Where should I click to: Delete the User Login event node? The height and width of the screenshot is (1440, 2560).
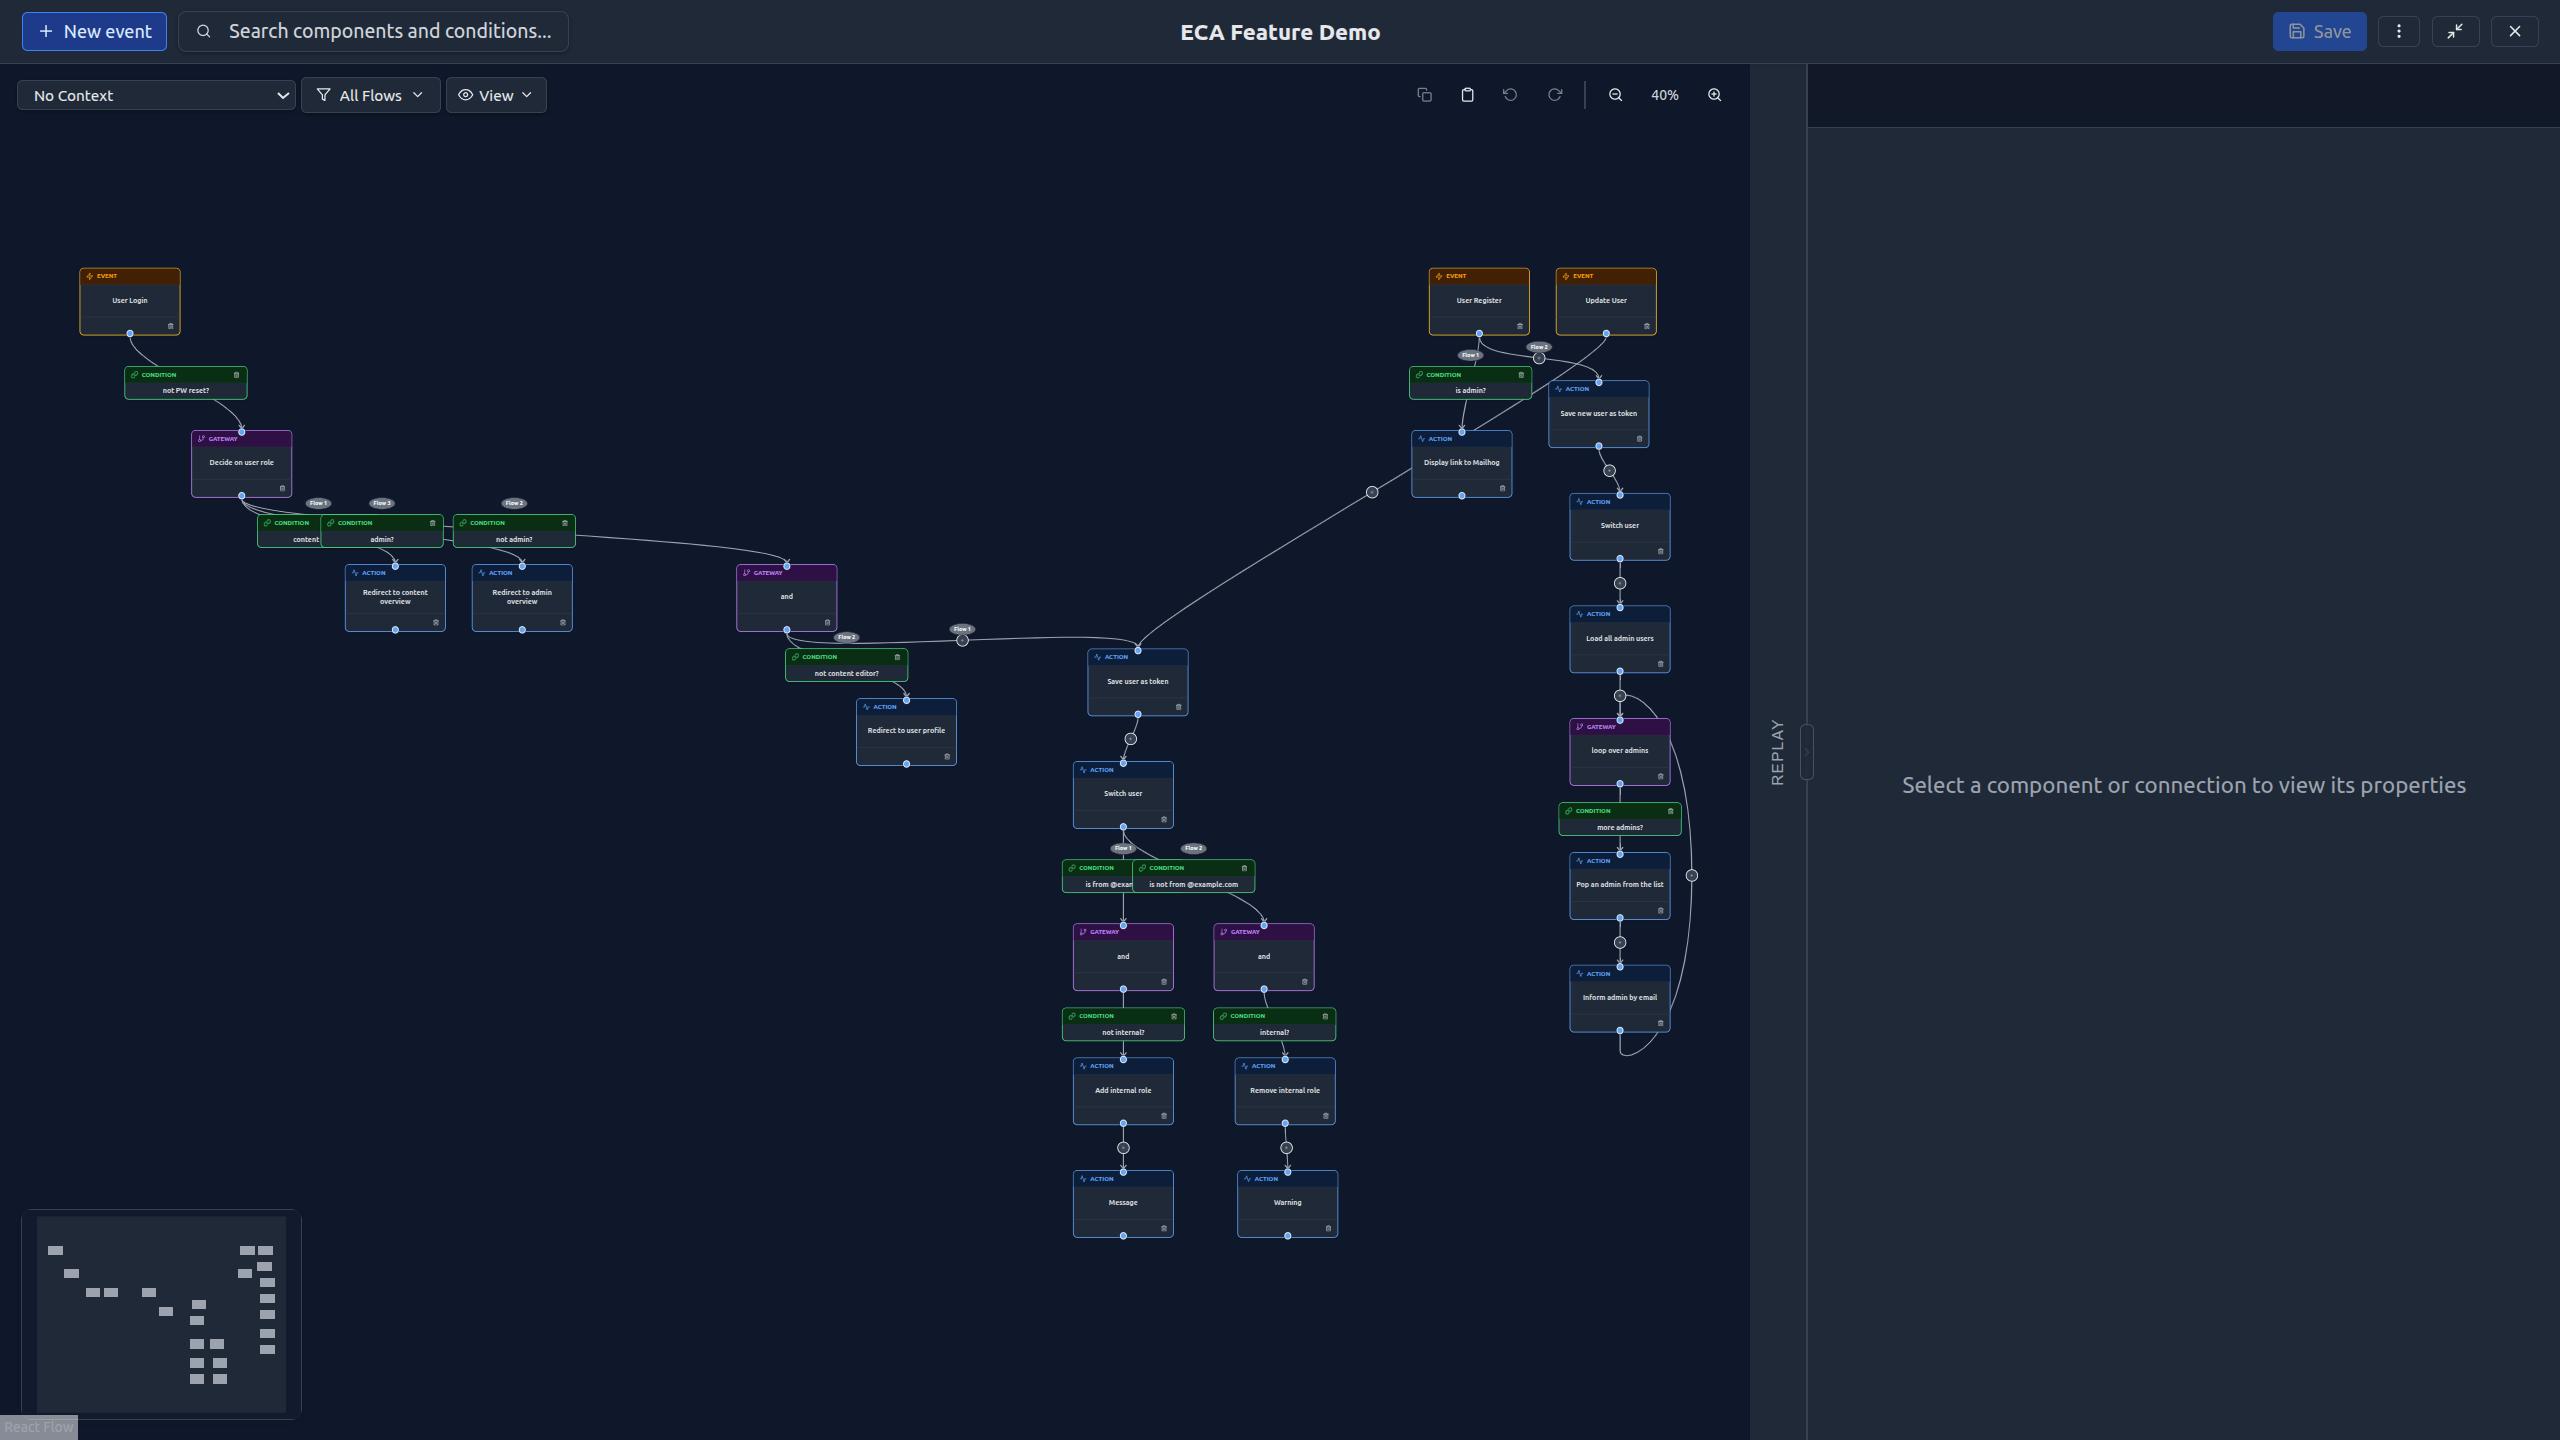click(x=169, y=326)
